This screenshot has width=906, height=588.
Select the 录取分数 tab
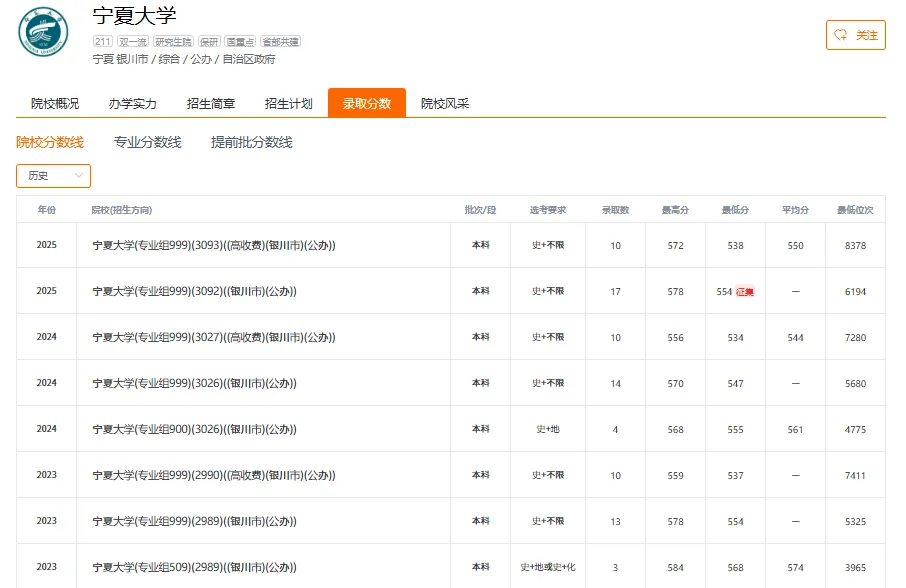pos(367,103)
